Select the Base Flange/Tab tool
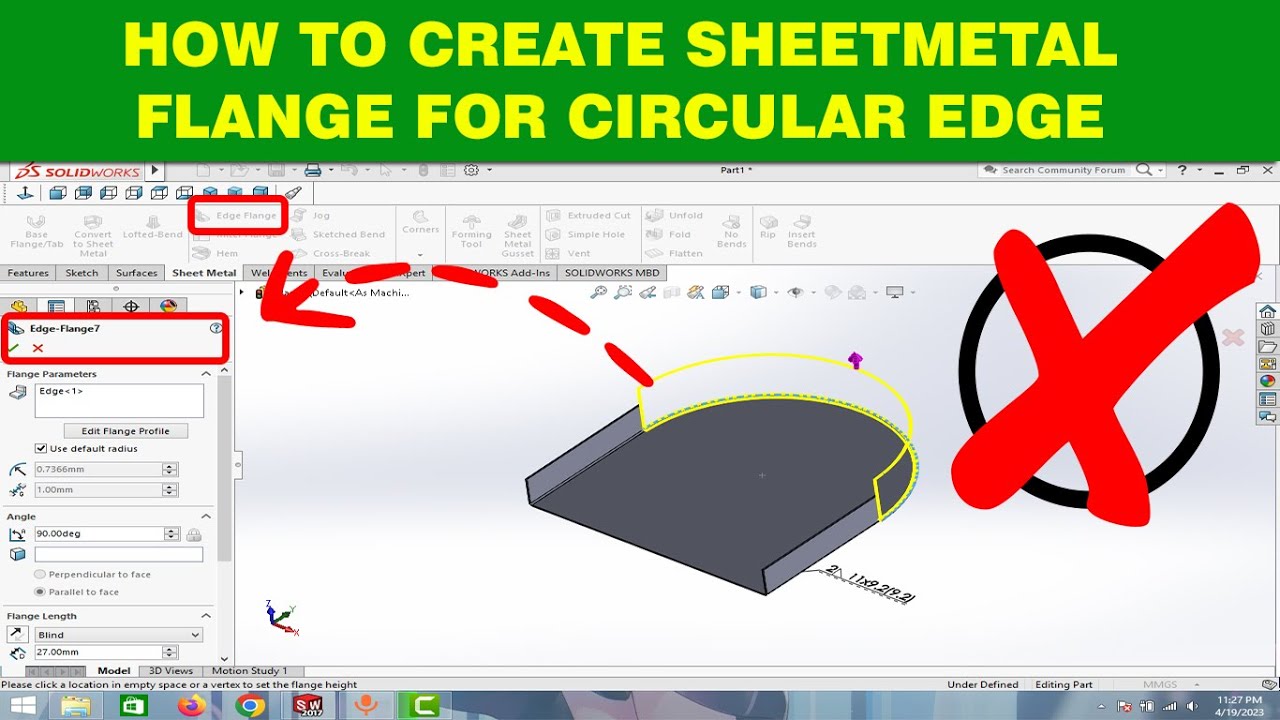 pos(36,231)
